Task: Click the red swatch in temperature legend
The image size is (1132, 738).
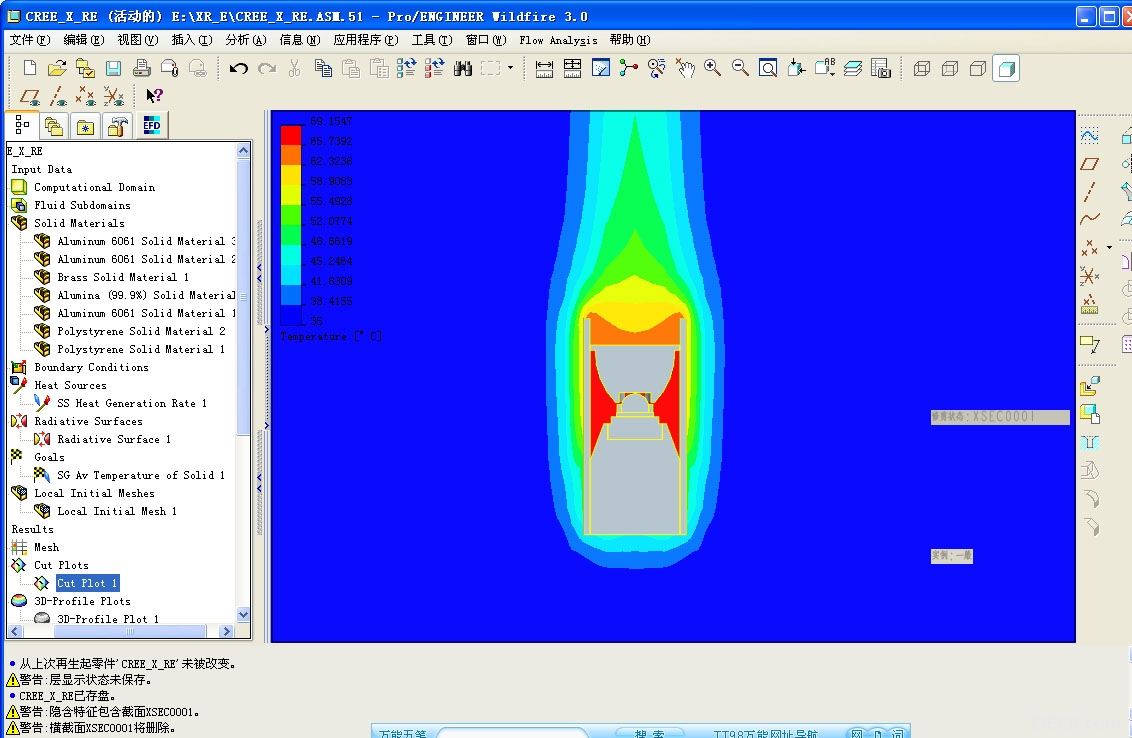Action: (291, 135)
